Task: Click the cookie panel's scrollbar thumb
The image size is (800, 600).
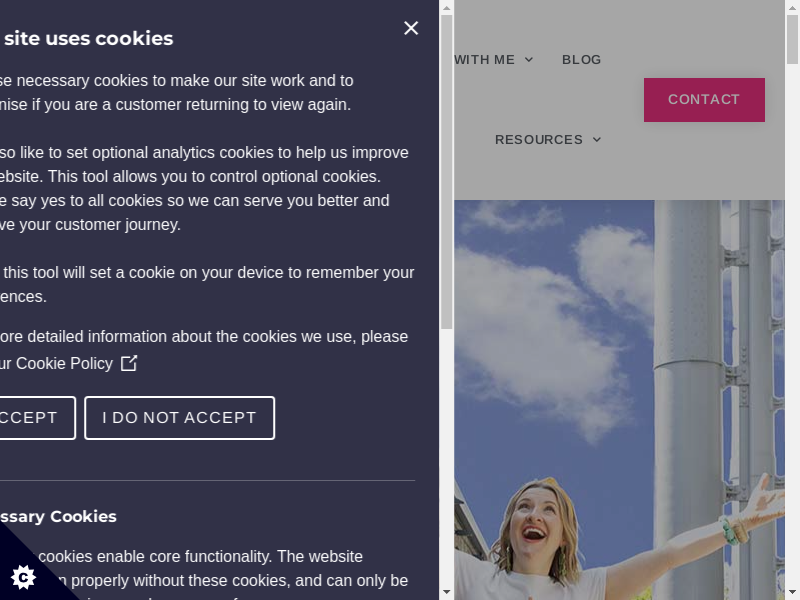Action: pyautogui.click(x=447, y=170)
